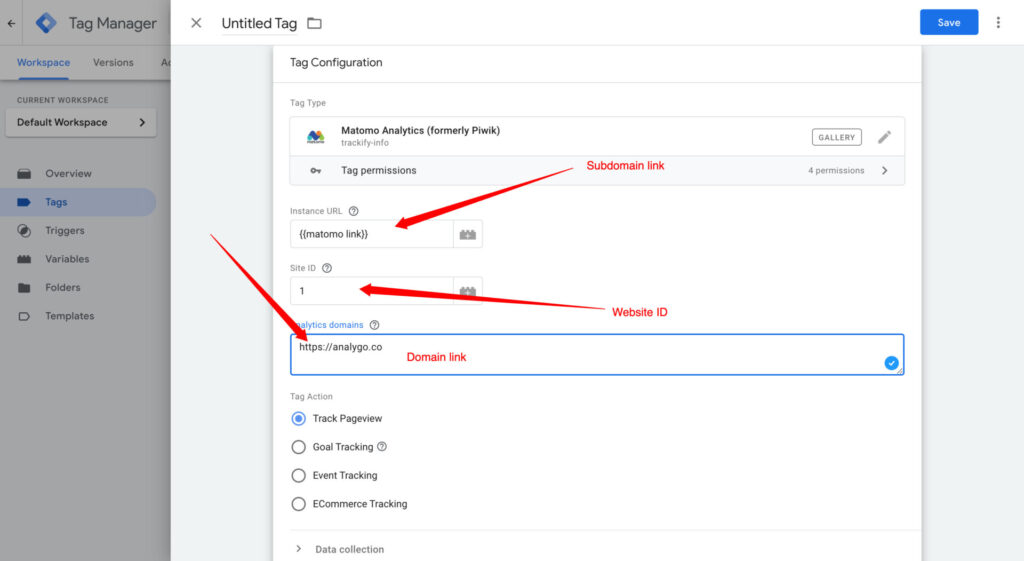The height and width of the screenshot is (561, 1024).
Task: Click help icon beside Instance URL label
Action: tap(354, 211)
